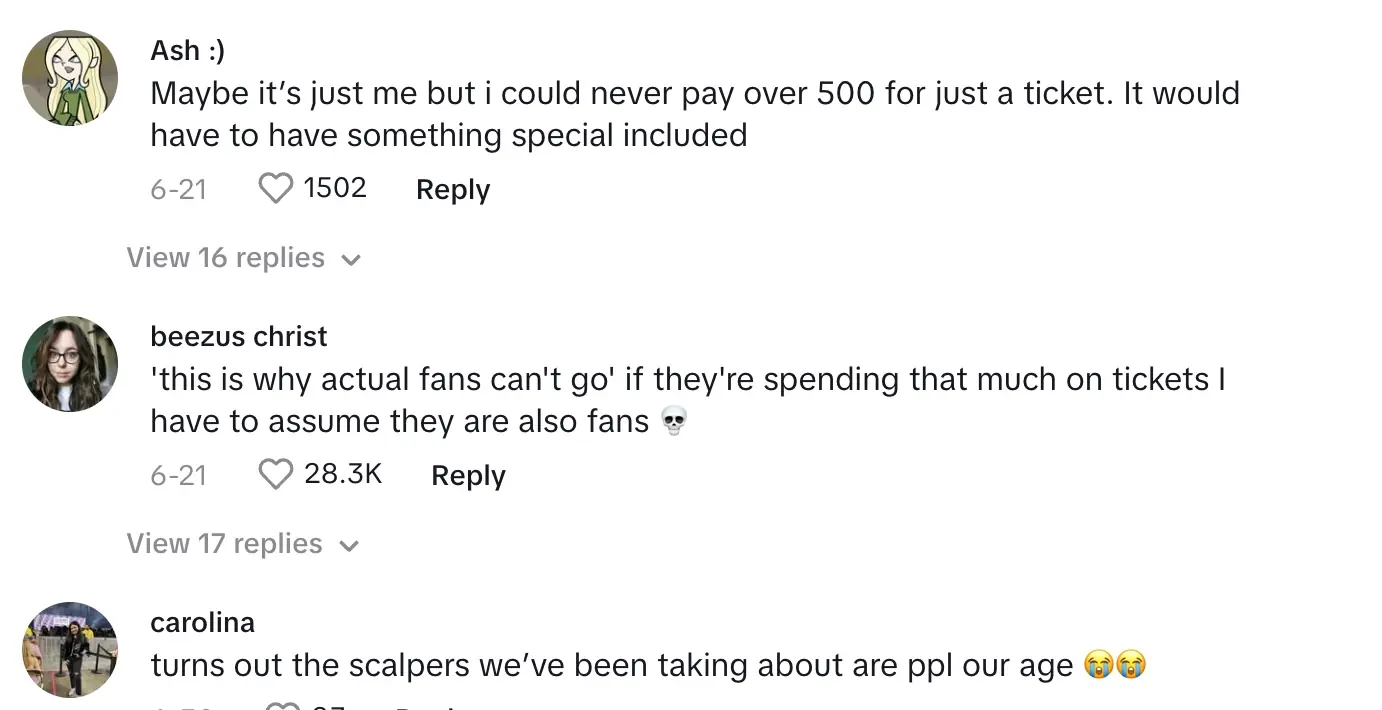Click the skull emoji in beezus christ's comment
Screen dimensions: 1382x710
[x=675, y=423]
